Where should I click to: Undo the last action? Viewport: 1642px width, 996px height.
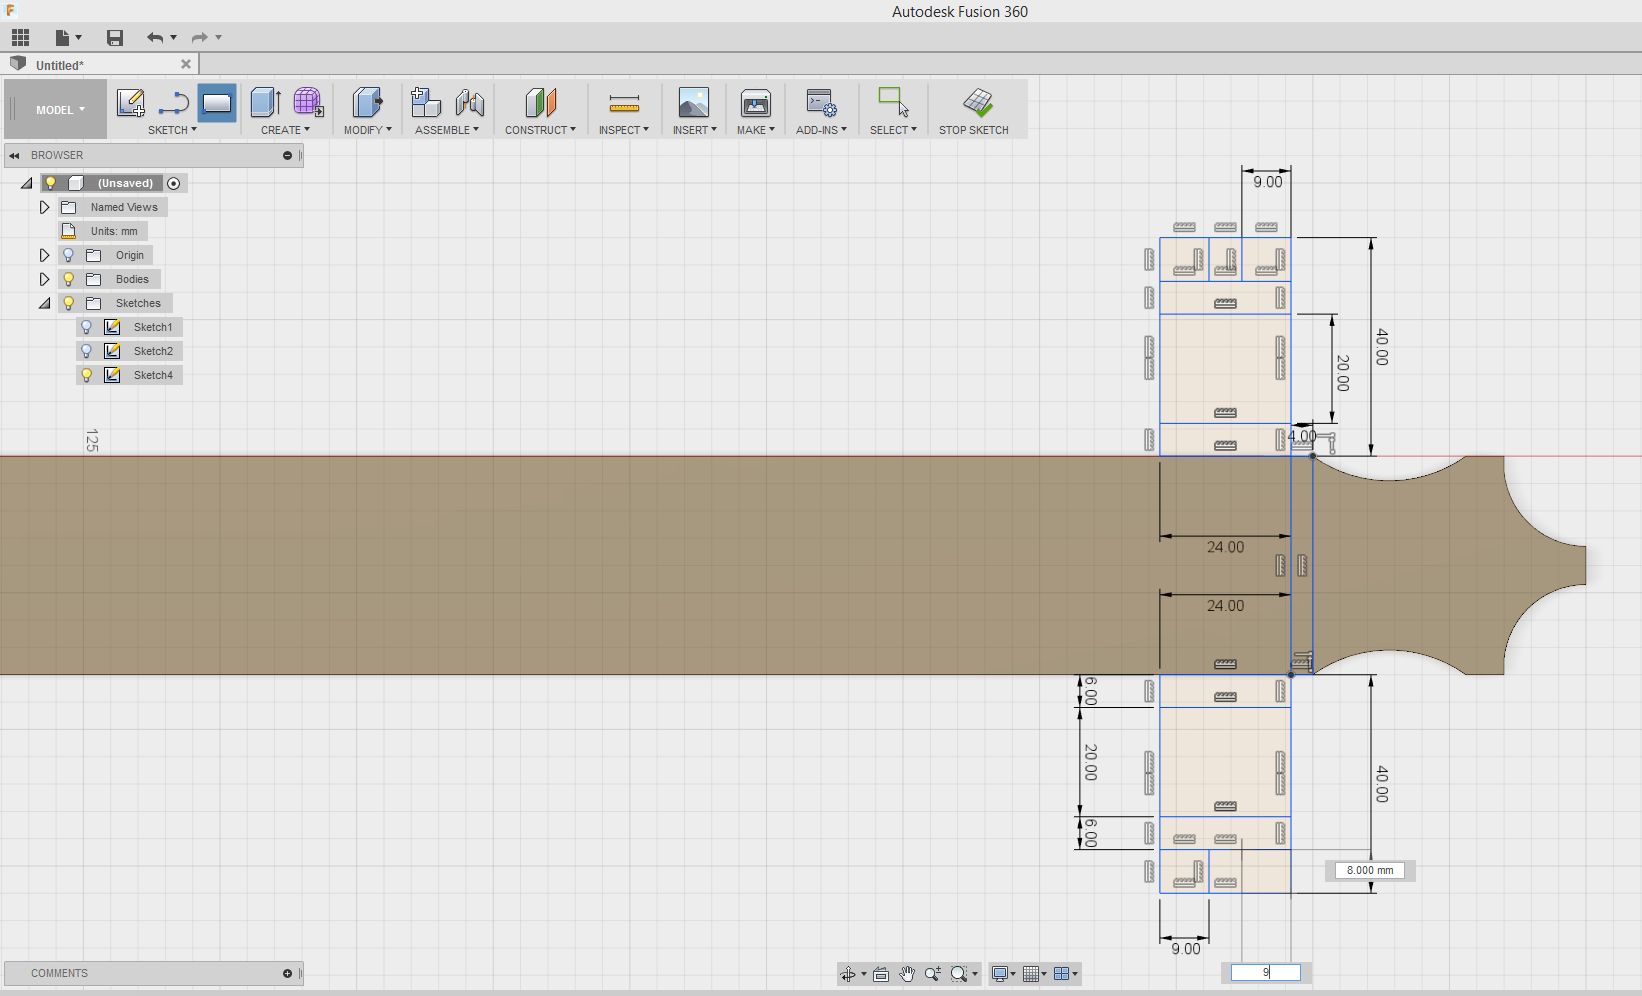[155, 38]
